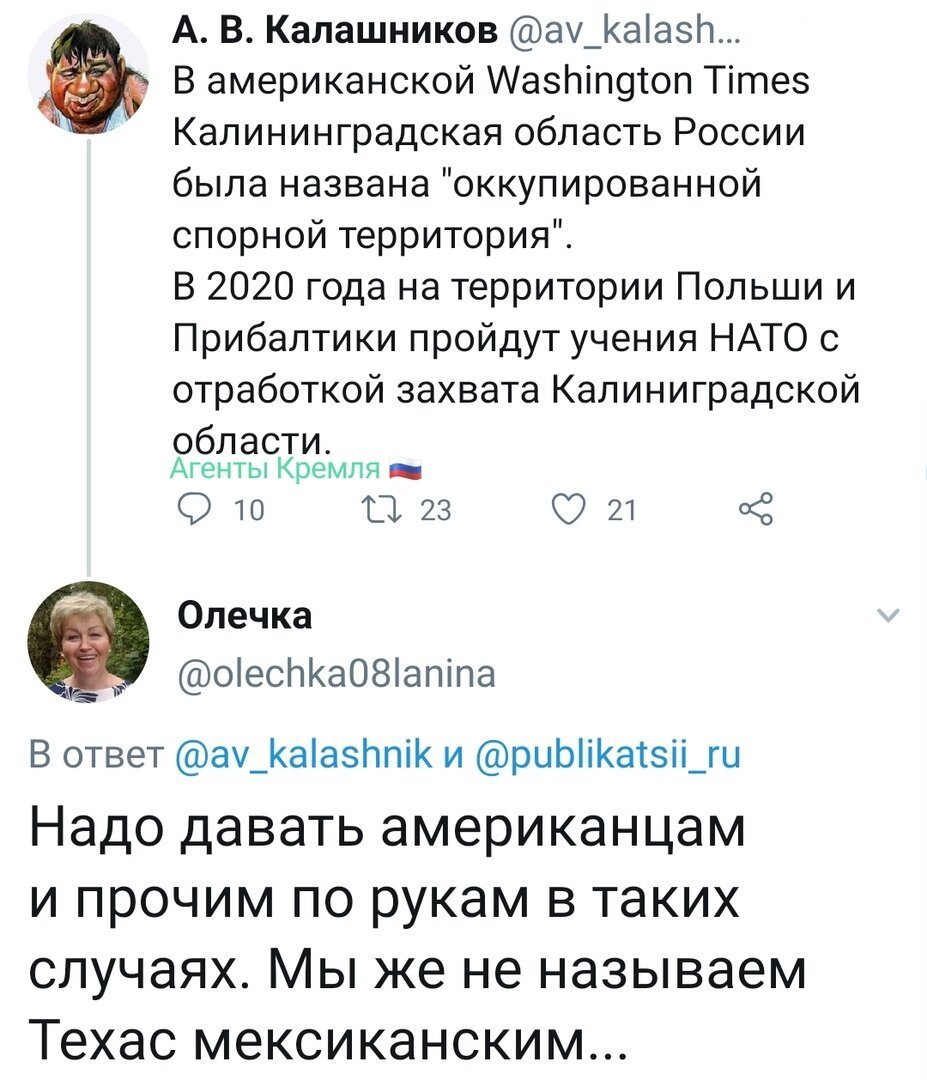This screenshot has width=927, height=1080.
Task: Open the share icon on tweet
Action: click(756, 510)
